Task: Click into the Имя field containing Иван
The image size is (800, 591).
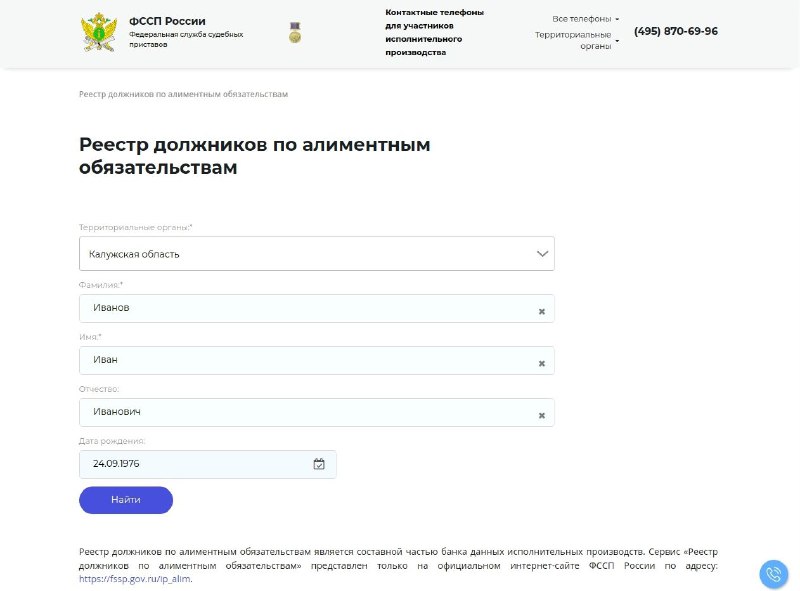Action: (317, 360)
